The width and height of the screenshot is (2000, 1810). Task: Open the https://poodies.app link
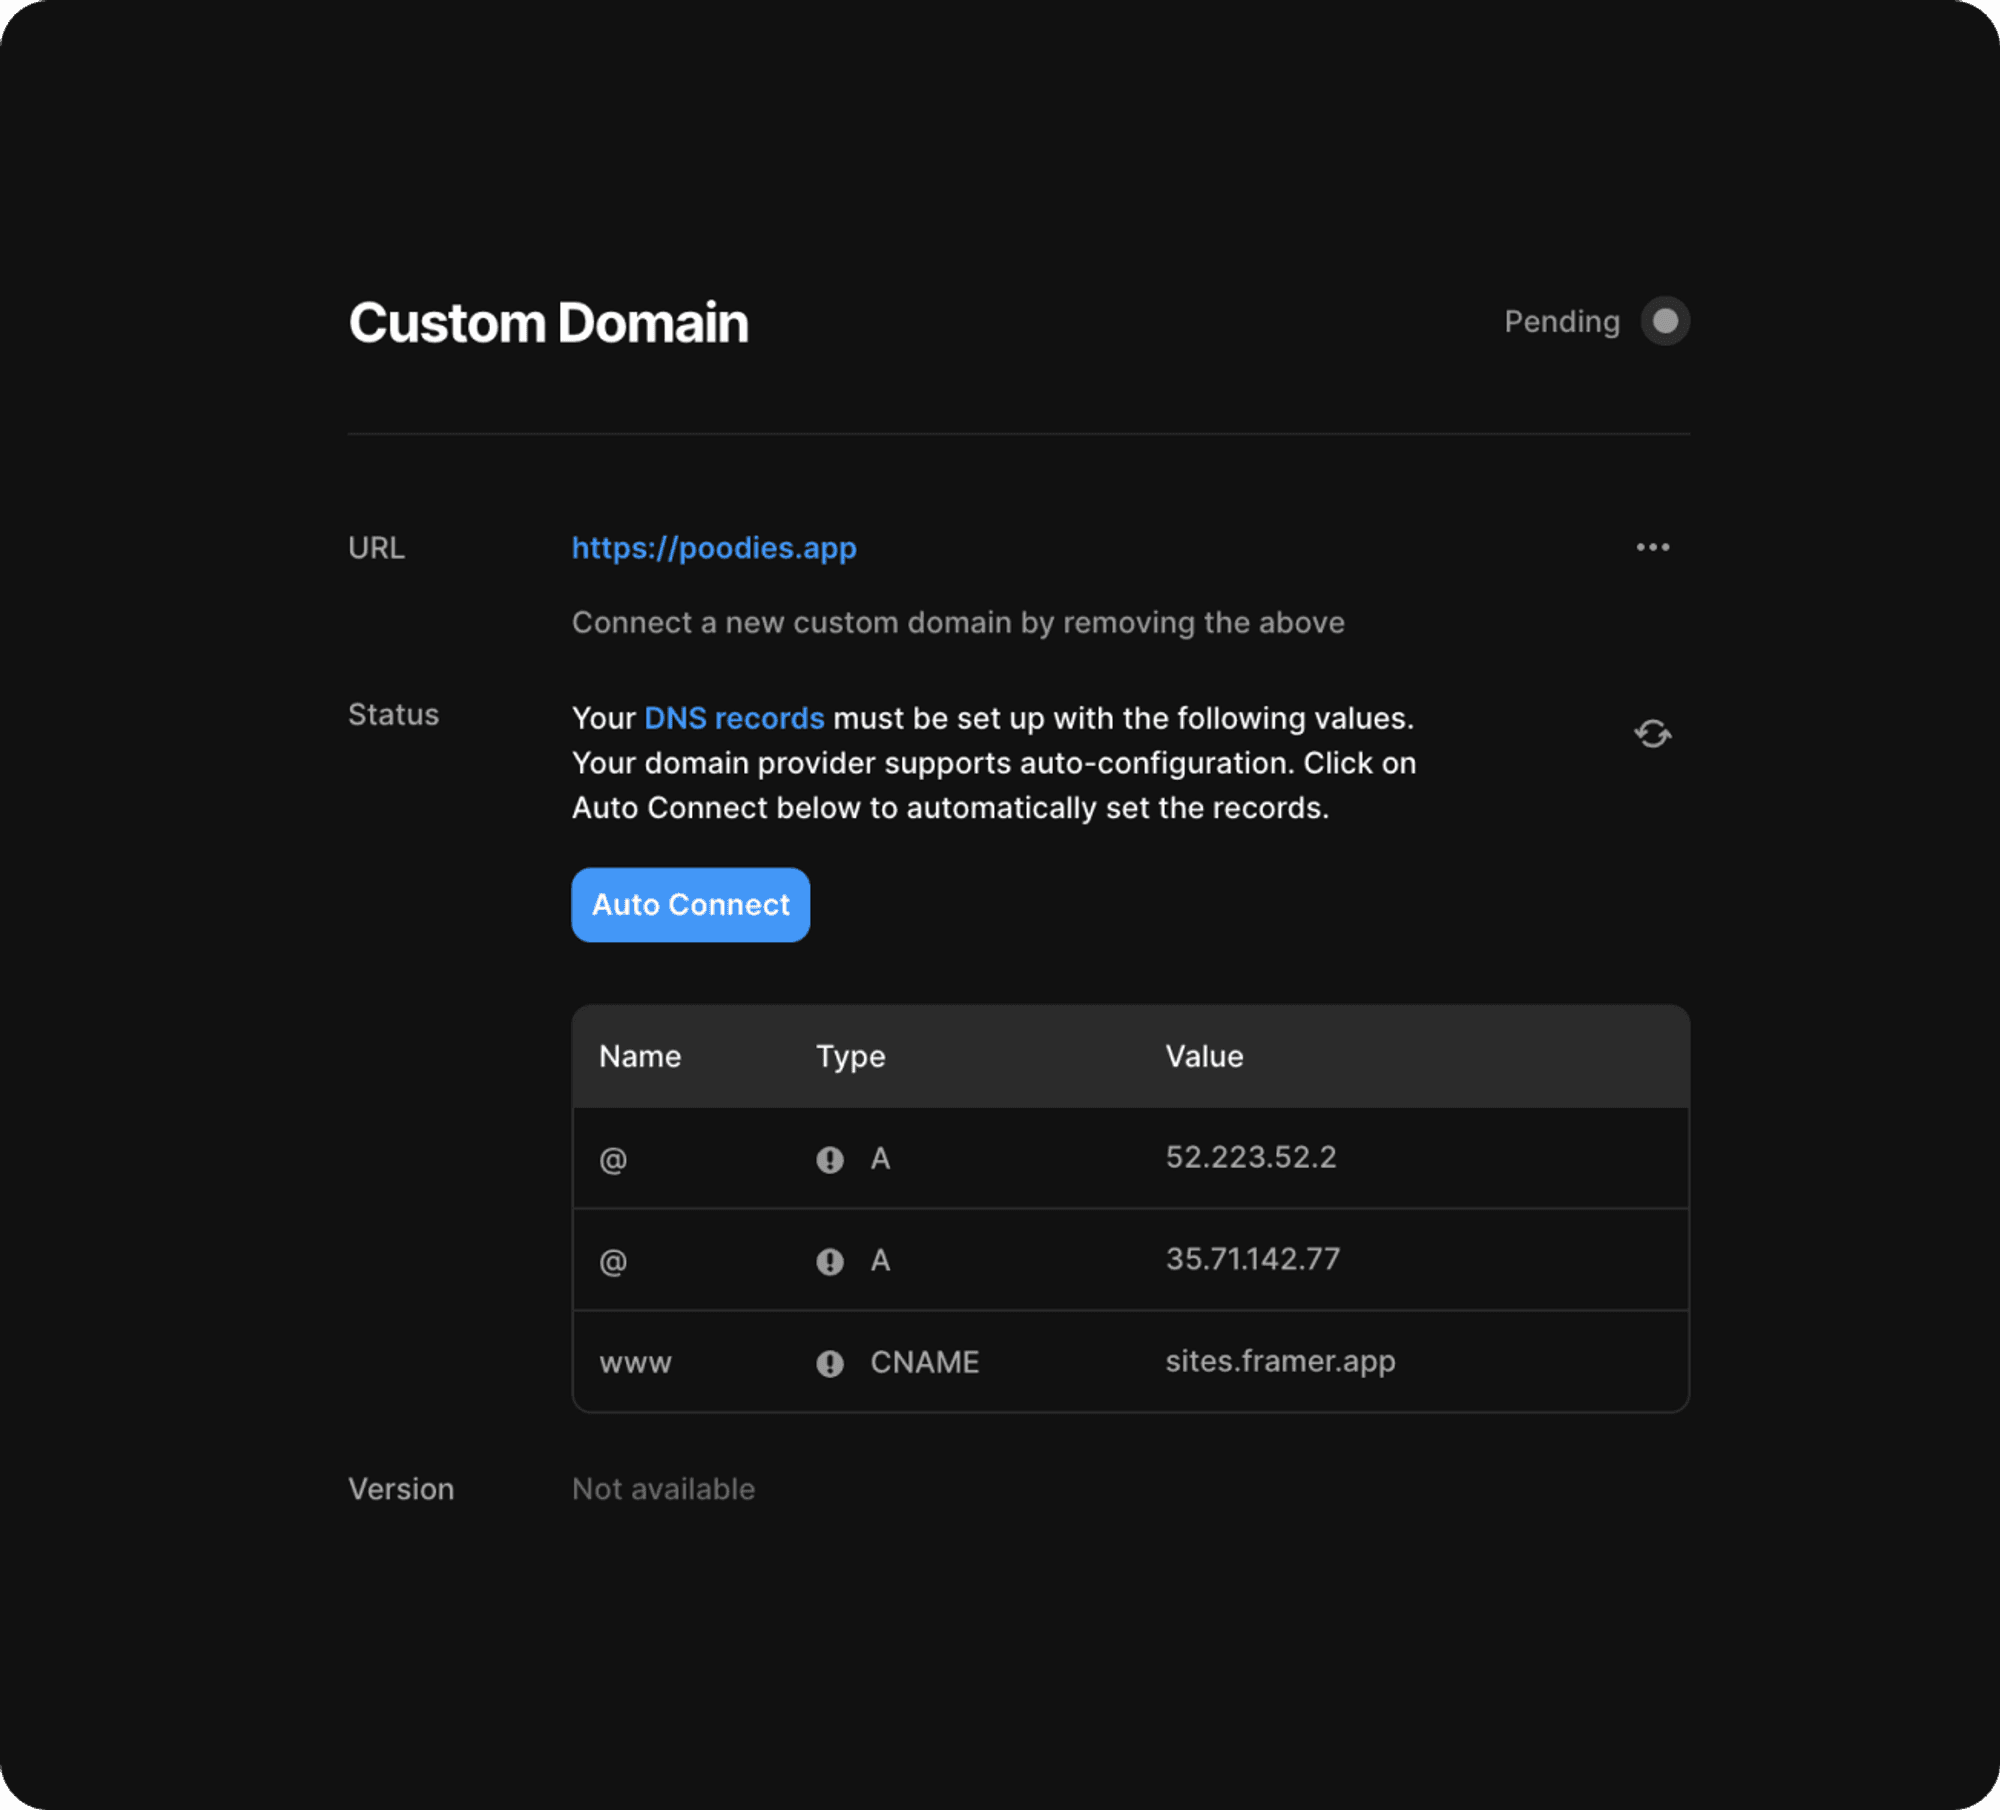point(714,548)
